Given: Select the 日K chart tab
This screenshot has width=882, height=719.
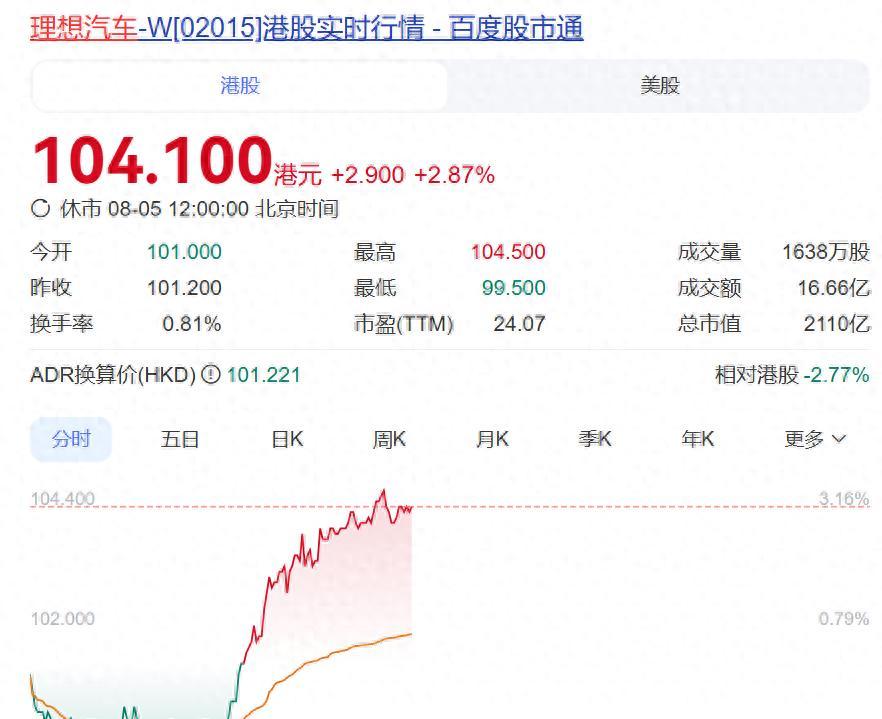Looking at the screenshot, I should [x=287, y=439].
